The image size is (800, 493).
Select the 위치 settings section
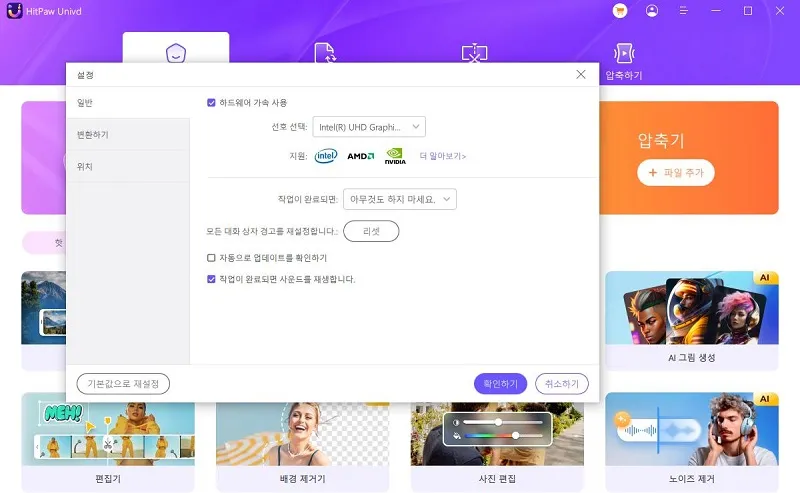point(128,166)
